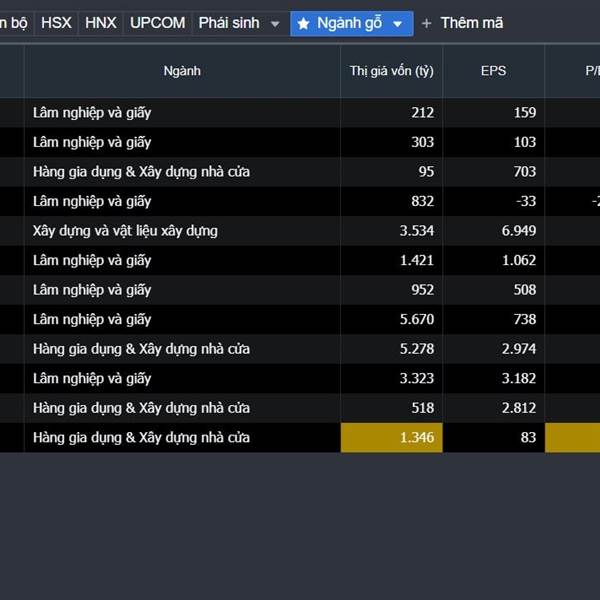Viewport: 600px width, 600px height.
Task: Select the Phái sinh tab label
Action: (x=225, y=23)
